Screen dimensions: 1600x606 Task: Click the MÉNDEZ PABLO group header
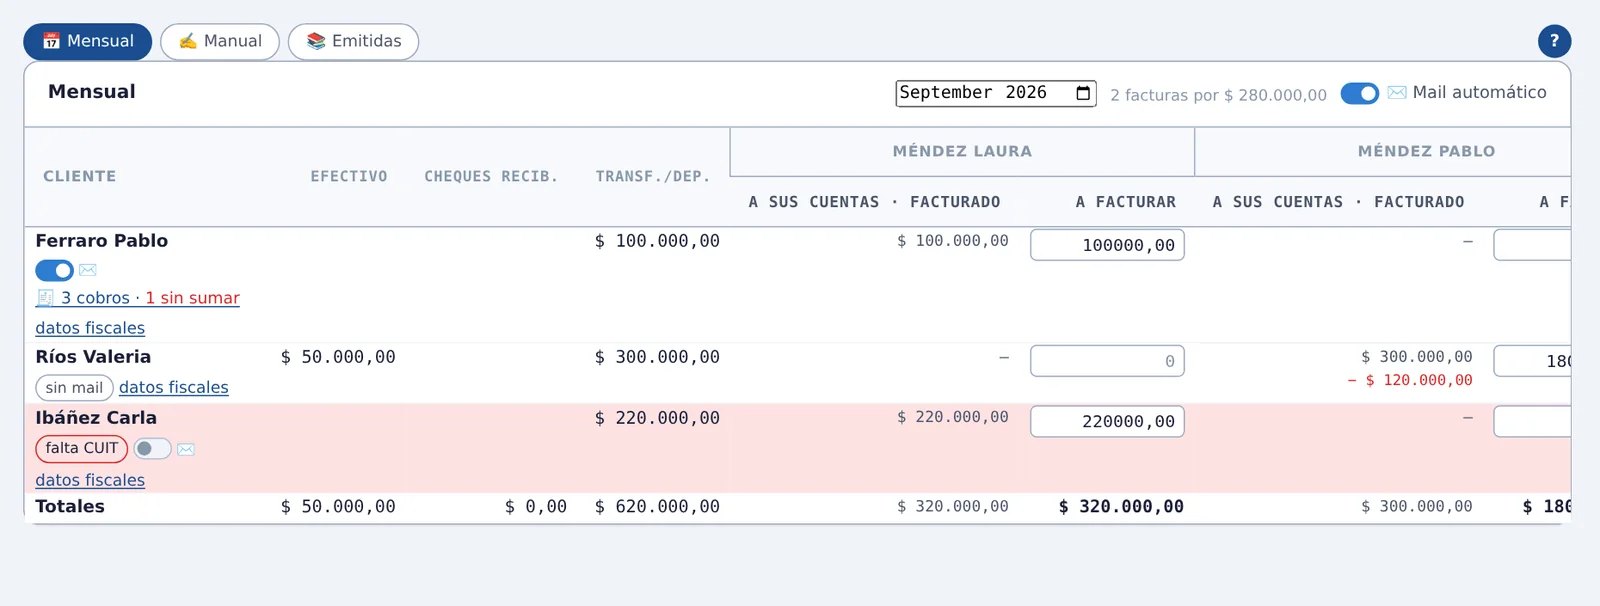coord(1427,151)
